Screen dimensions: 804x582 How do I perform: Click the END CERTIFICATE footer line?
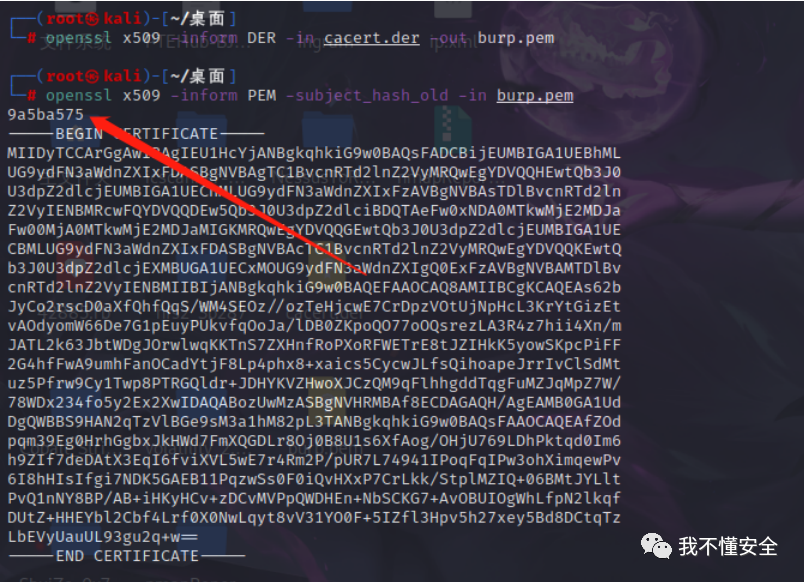point(127,556)
